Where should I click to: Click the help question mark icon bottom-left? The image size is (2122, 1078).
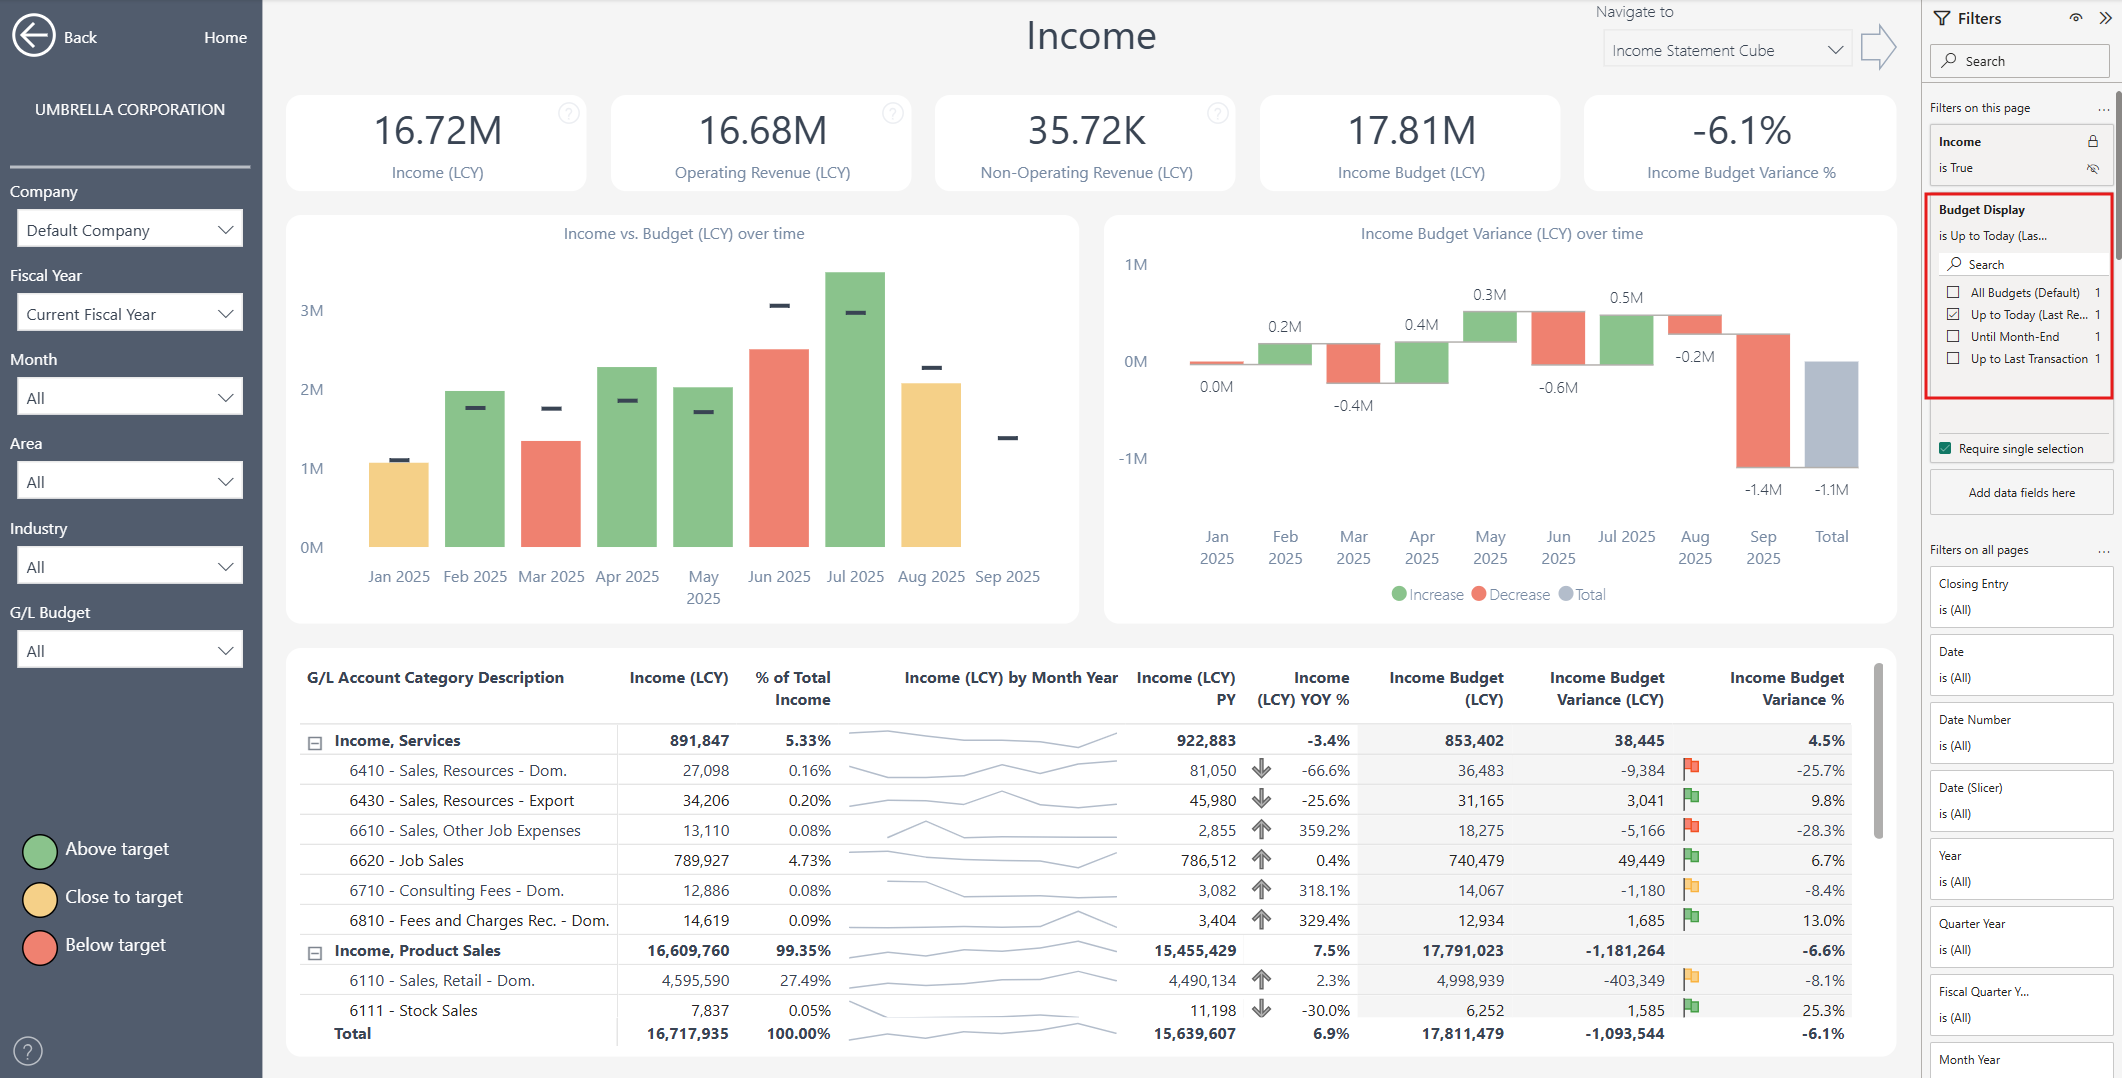[x=28, y=1051]
